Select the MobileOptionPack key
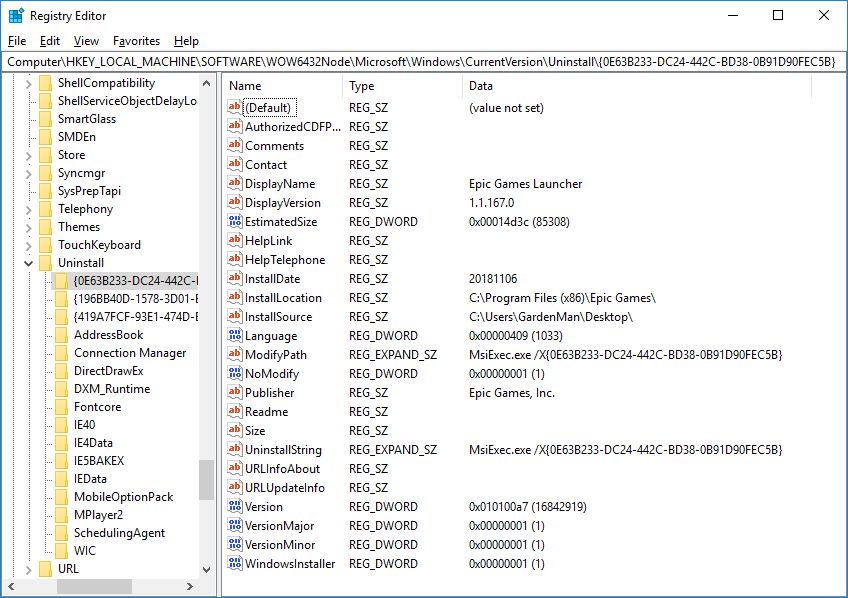848x598 pixels. click(123, 497)
